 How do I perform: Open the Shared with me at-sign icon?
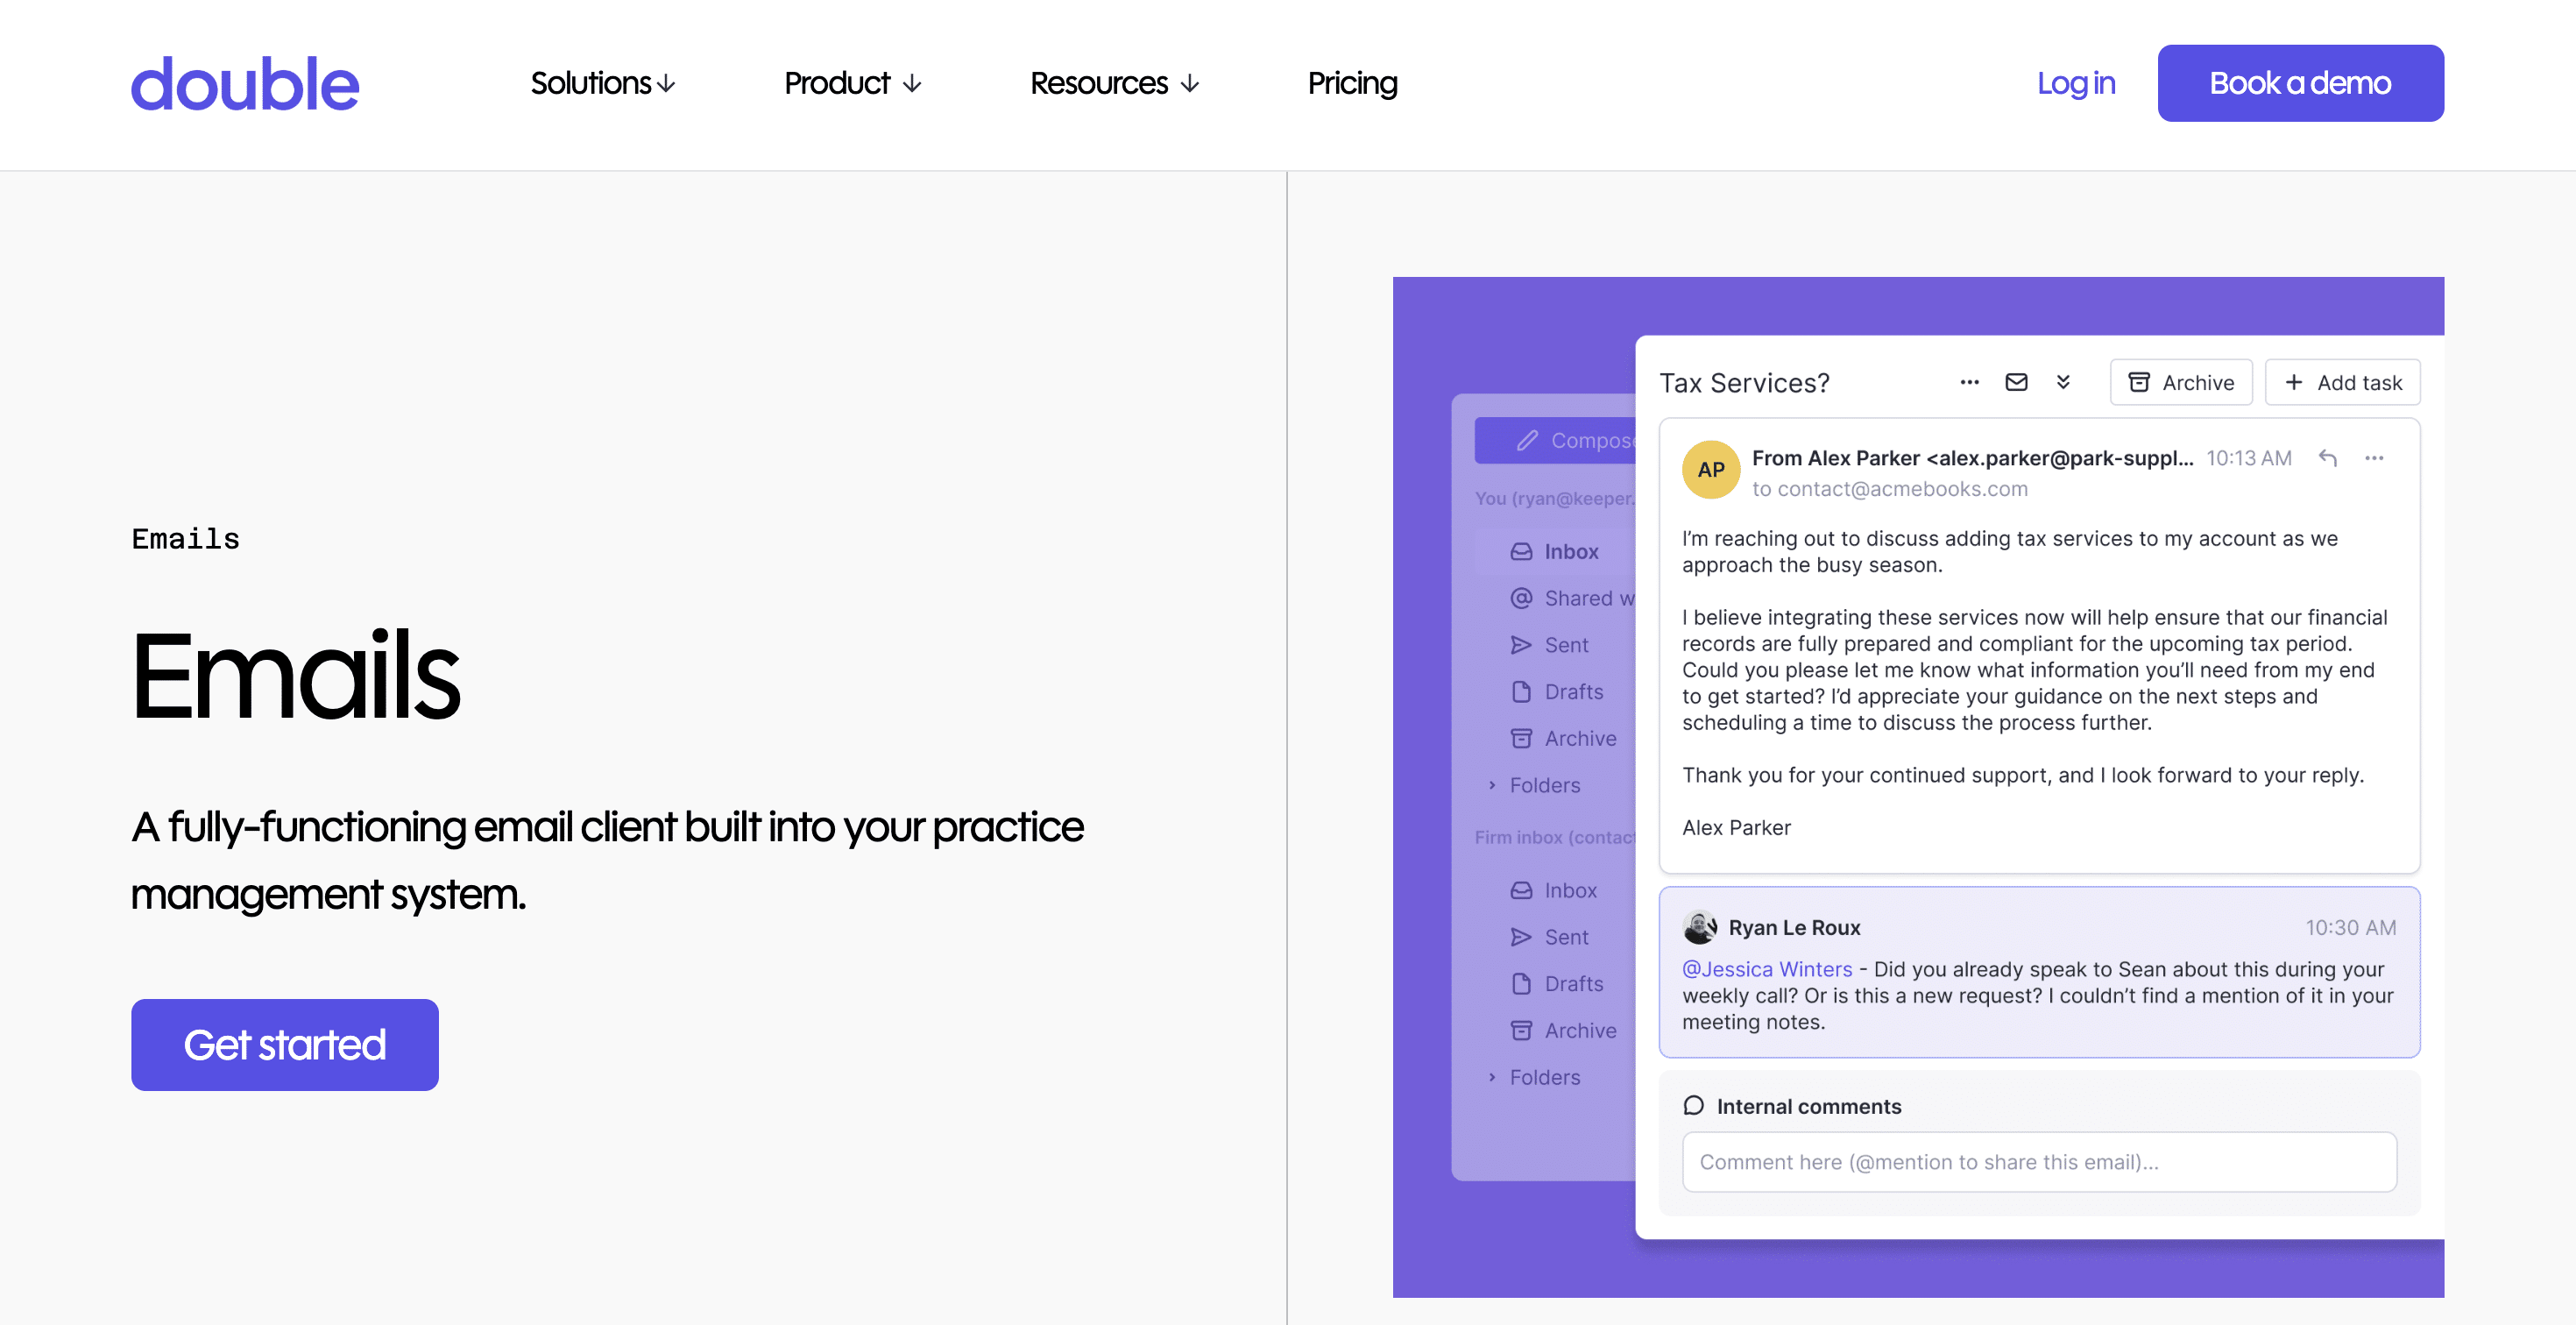(x=1521, y=598)
